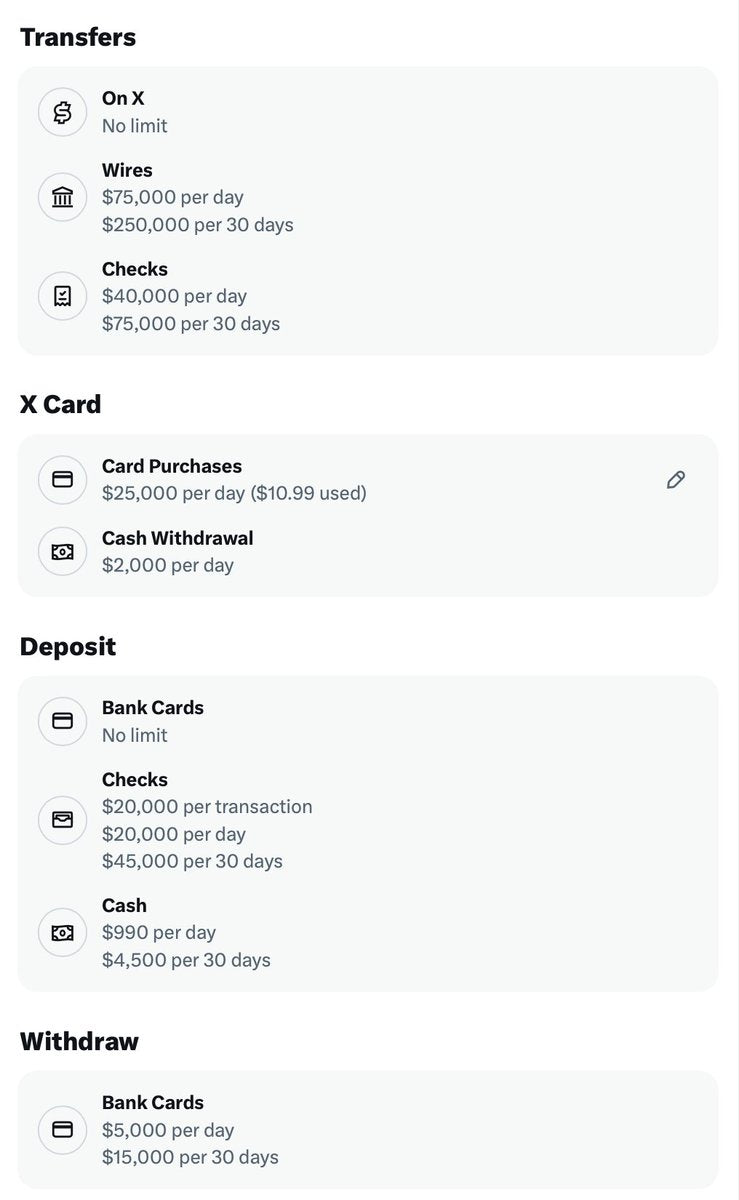The width and height of the screenshot is (739, 1200).
Task: Click the card icon under Withdraw
Action: (x=62, y=1130)
